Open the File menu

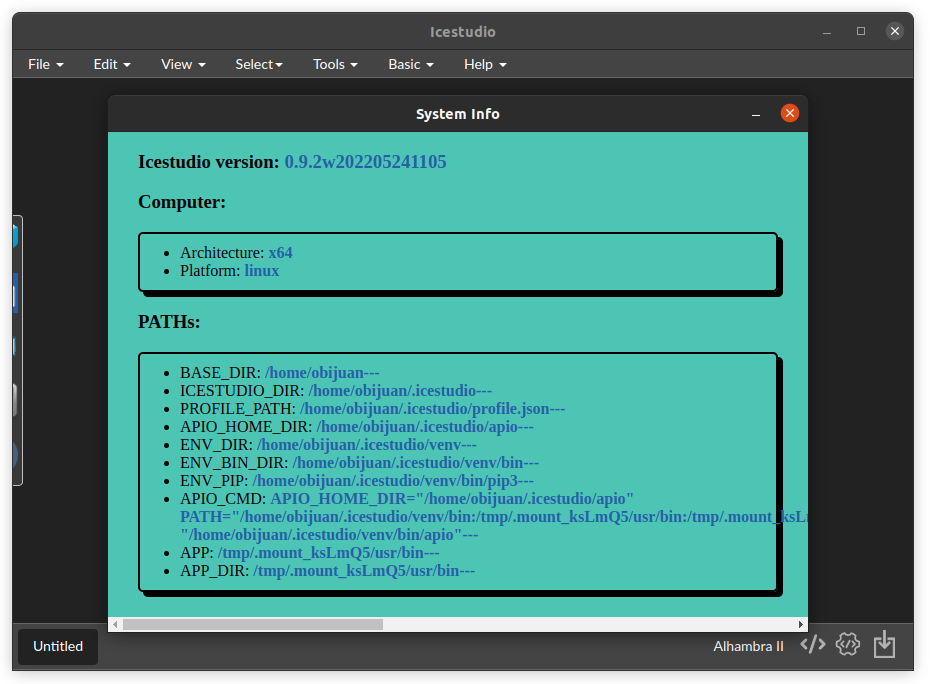tap(44, 64)
